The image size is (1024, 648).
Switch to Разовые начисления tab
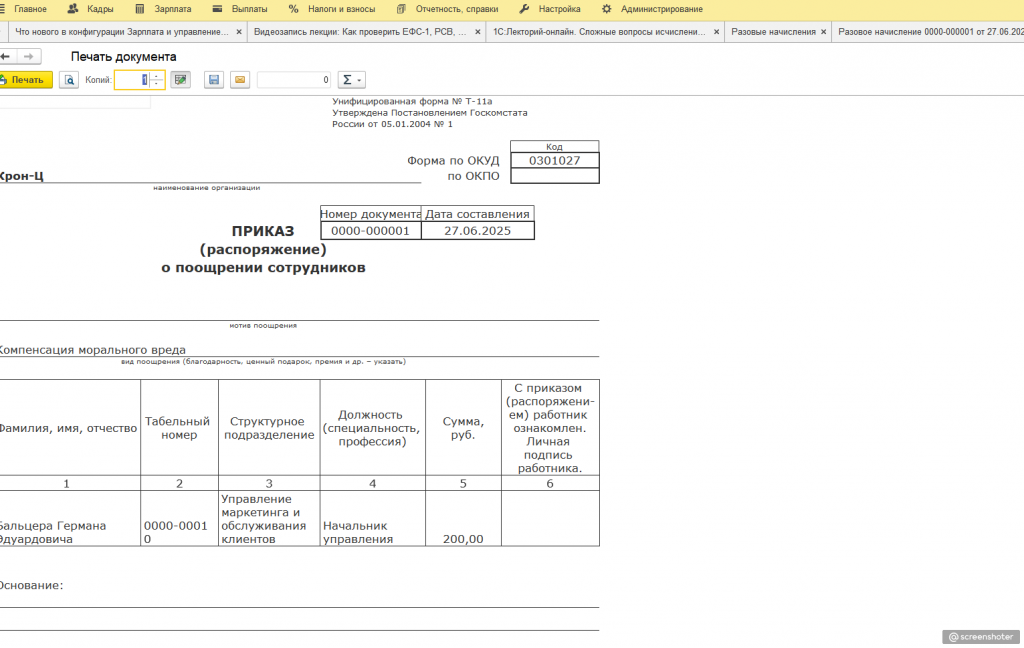773,31
